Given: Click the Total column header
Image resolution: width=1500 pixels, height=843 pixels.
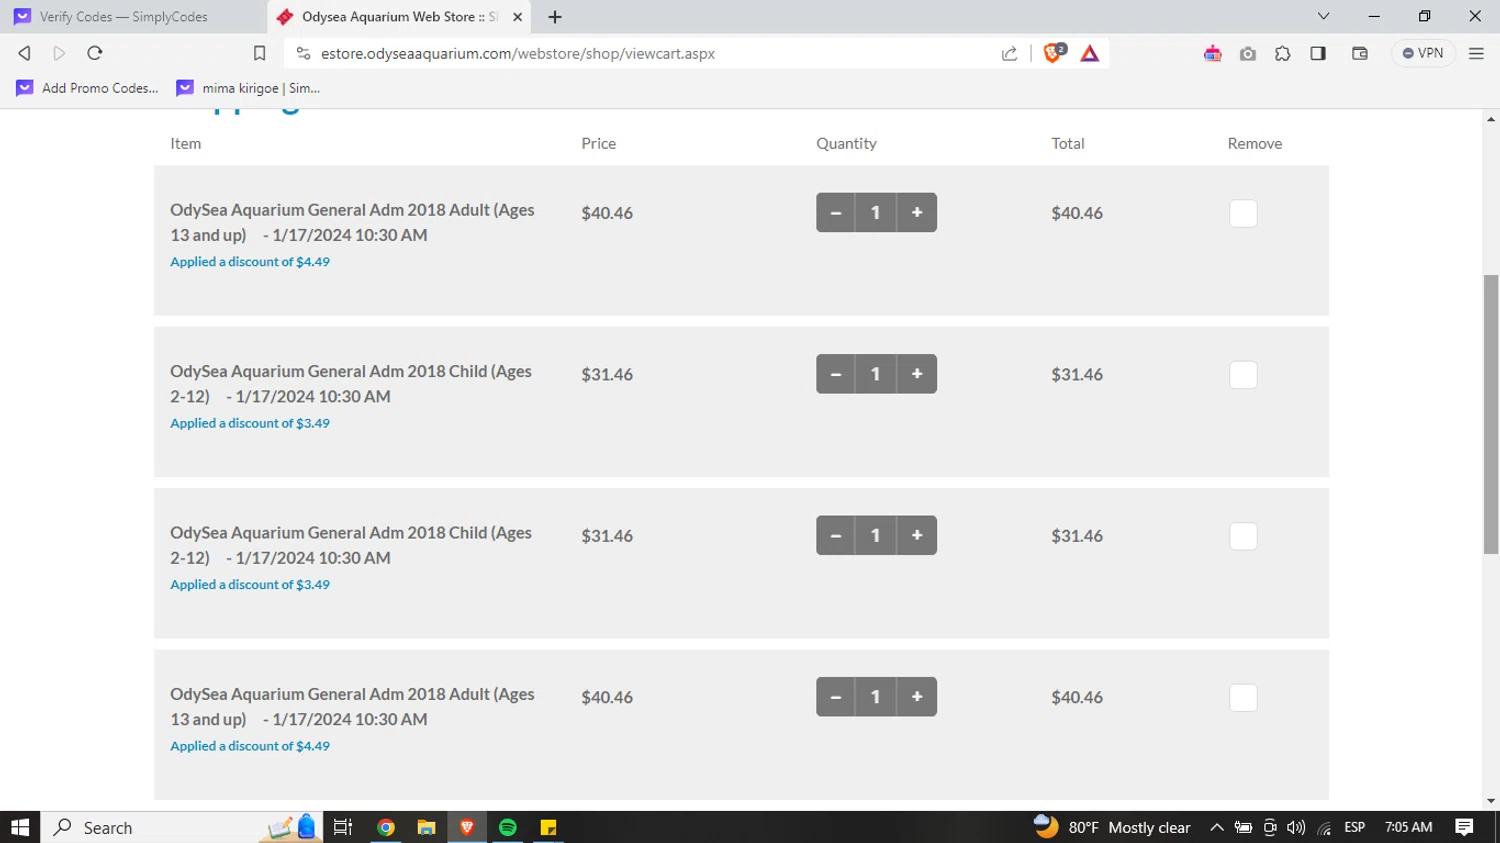Looking at the screenshot, I should coord(1067,143).
